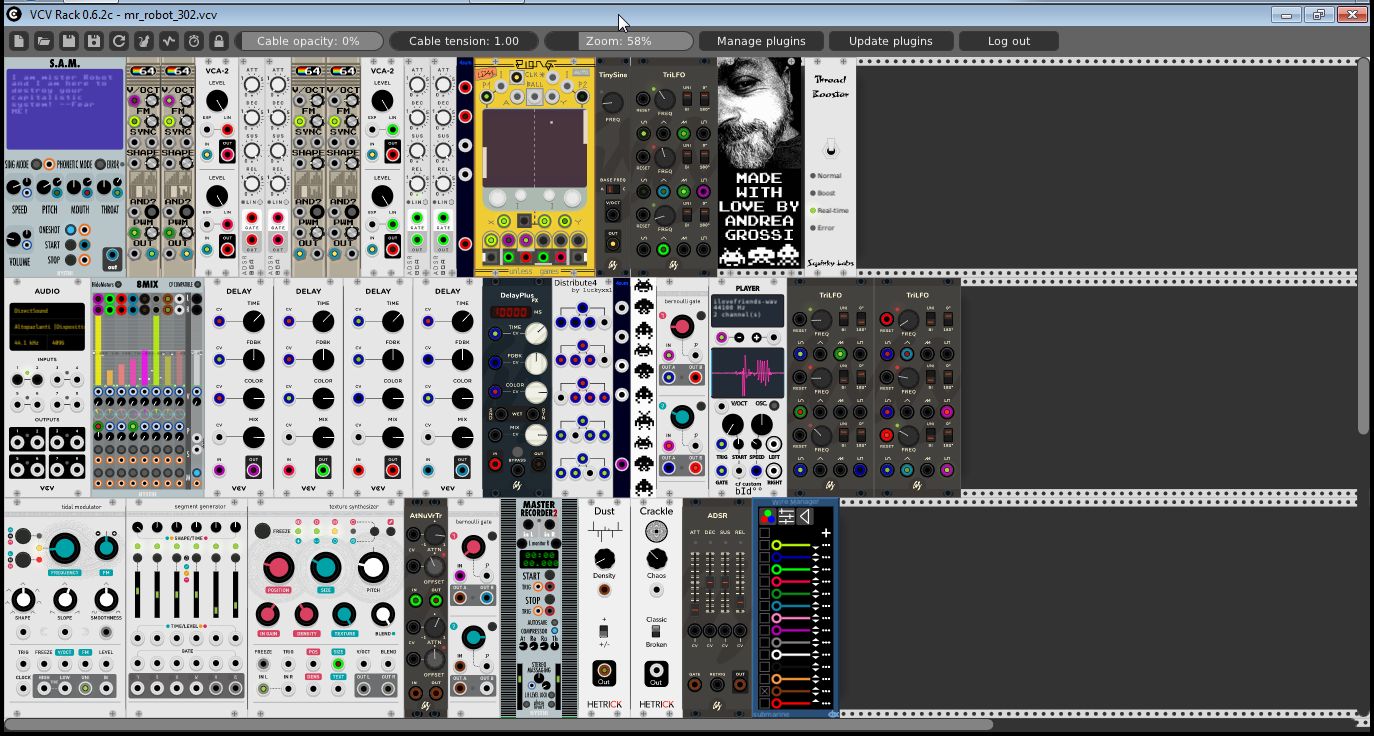Click the Save As toolbar icon
The width and height of the screenshot is (1374, 736).
(94, 41)
